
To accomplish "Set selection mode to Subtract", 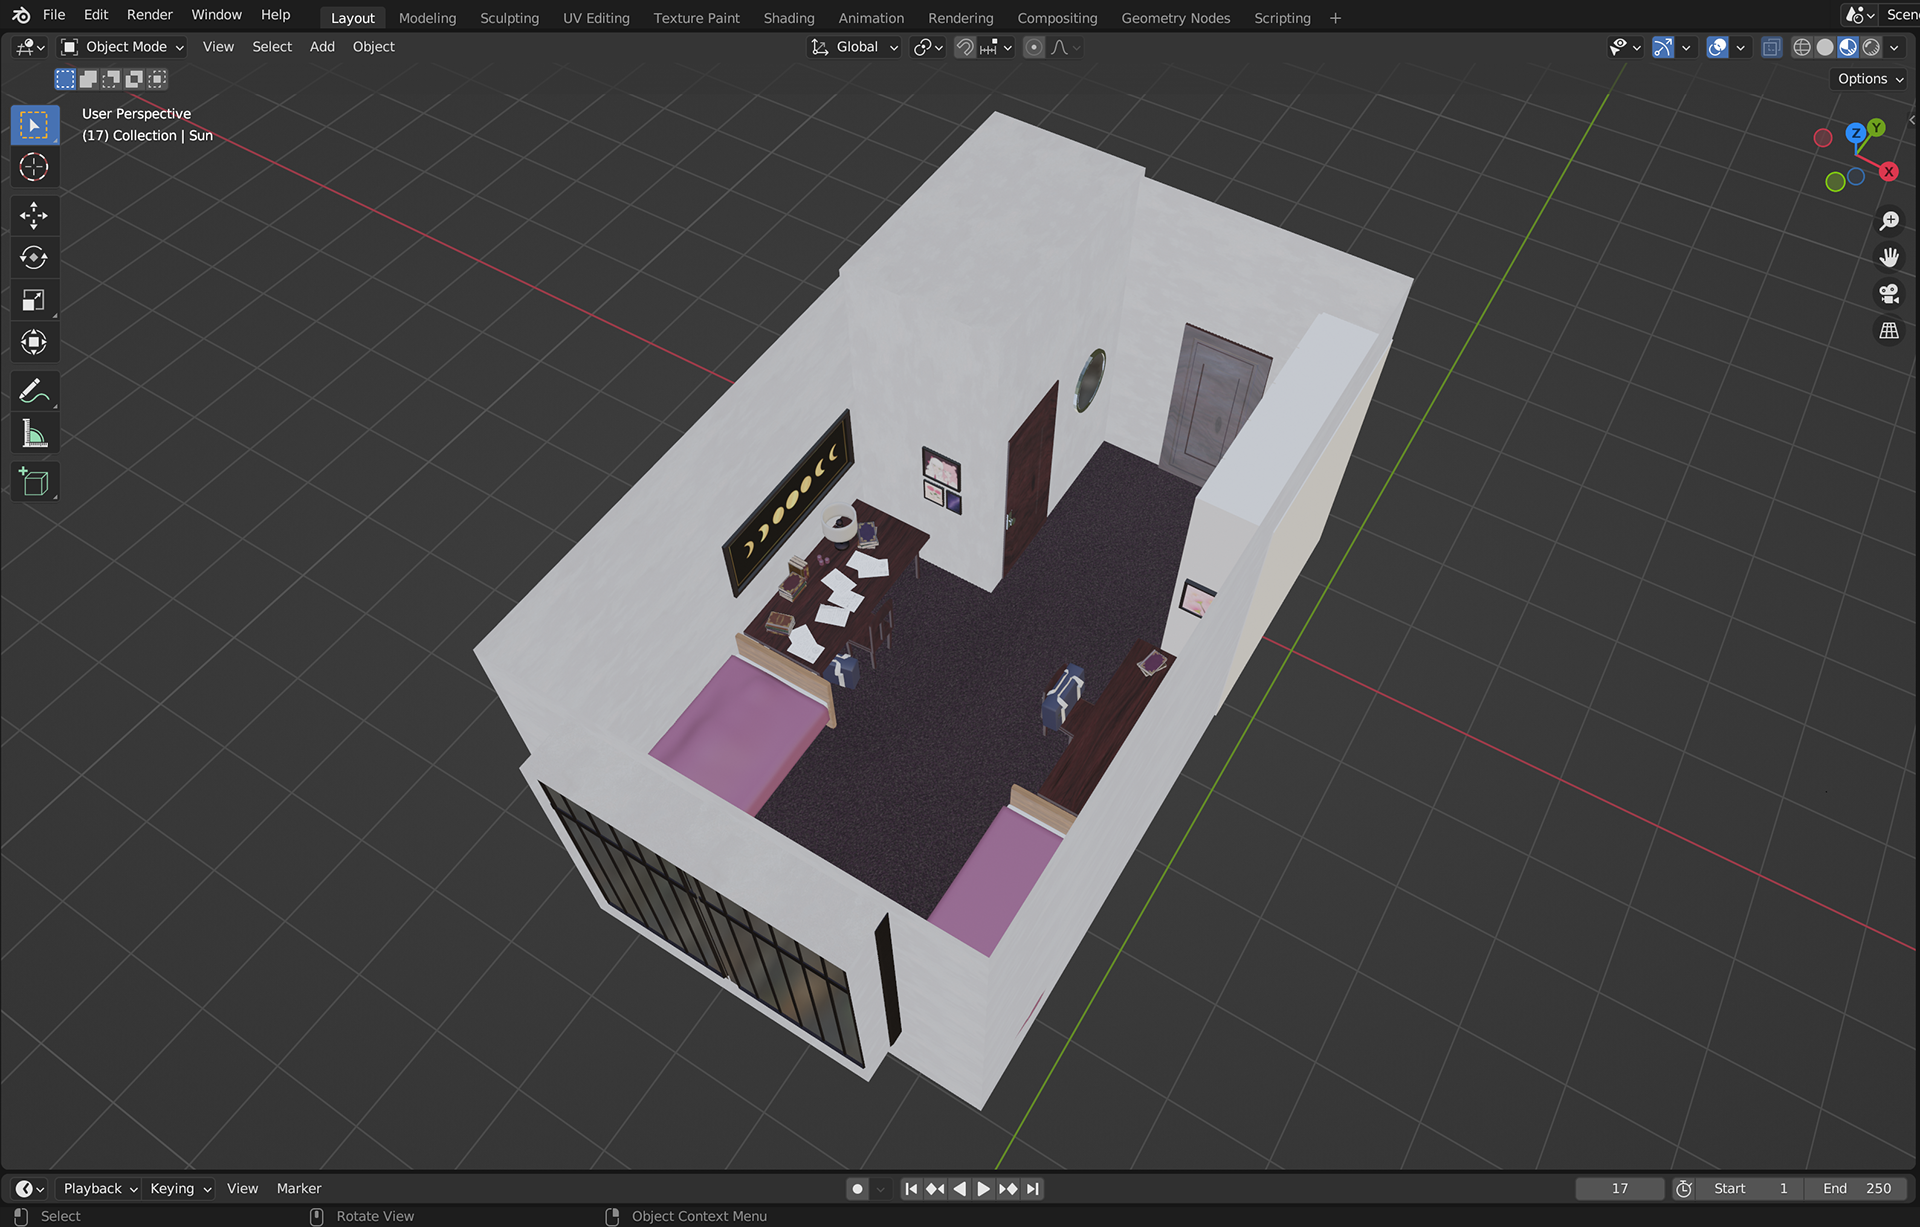I will (x=111, y=79).
